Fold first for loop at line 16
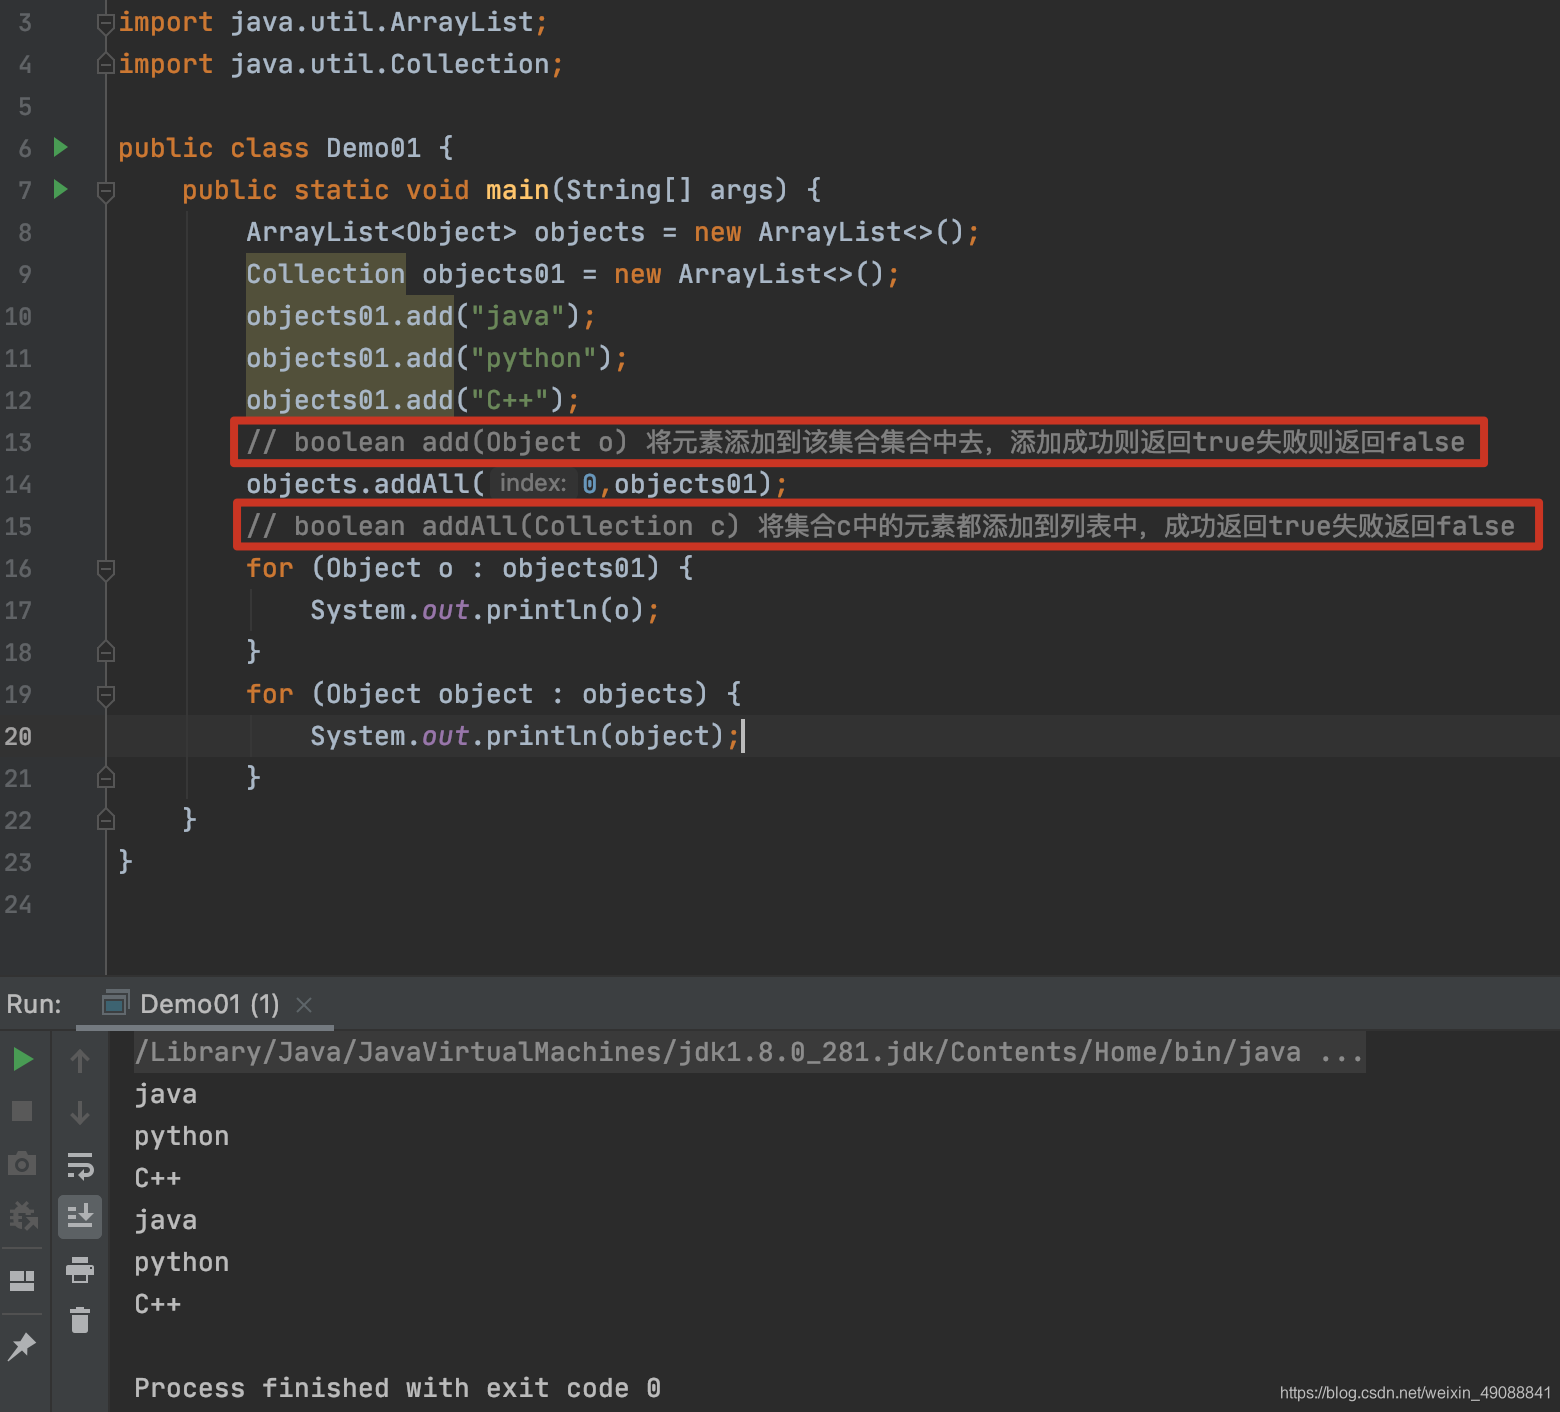Image resolution: width=1560 pixels, height=1412 pixels. click(x=105, y=568)
